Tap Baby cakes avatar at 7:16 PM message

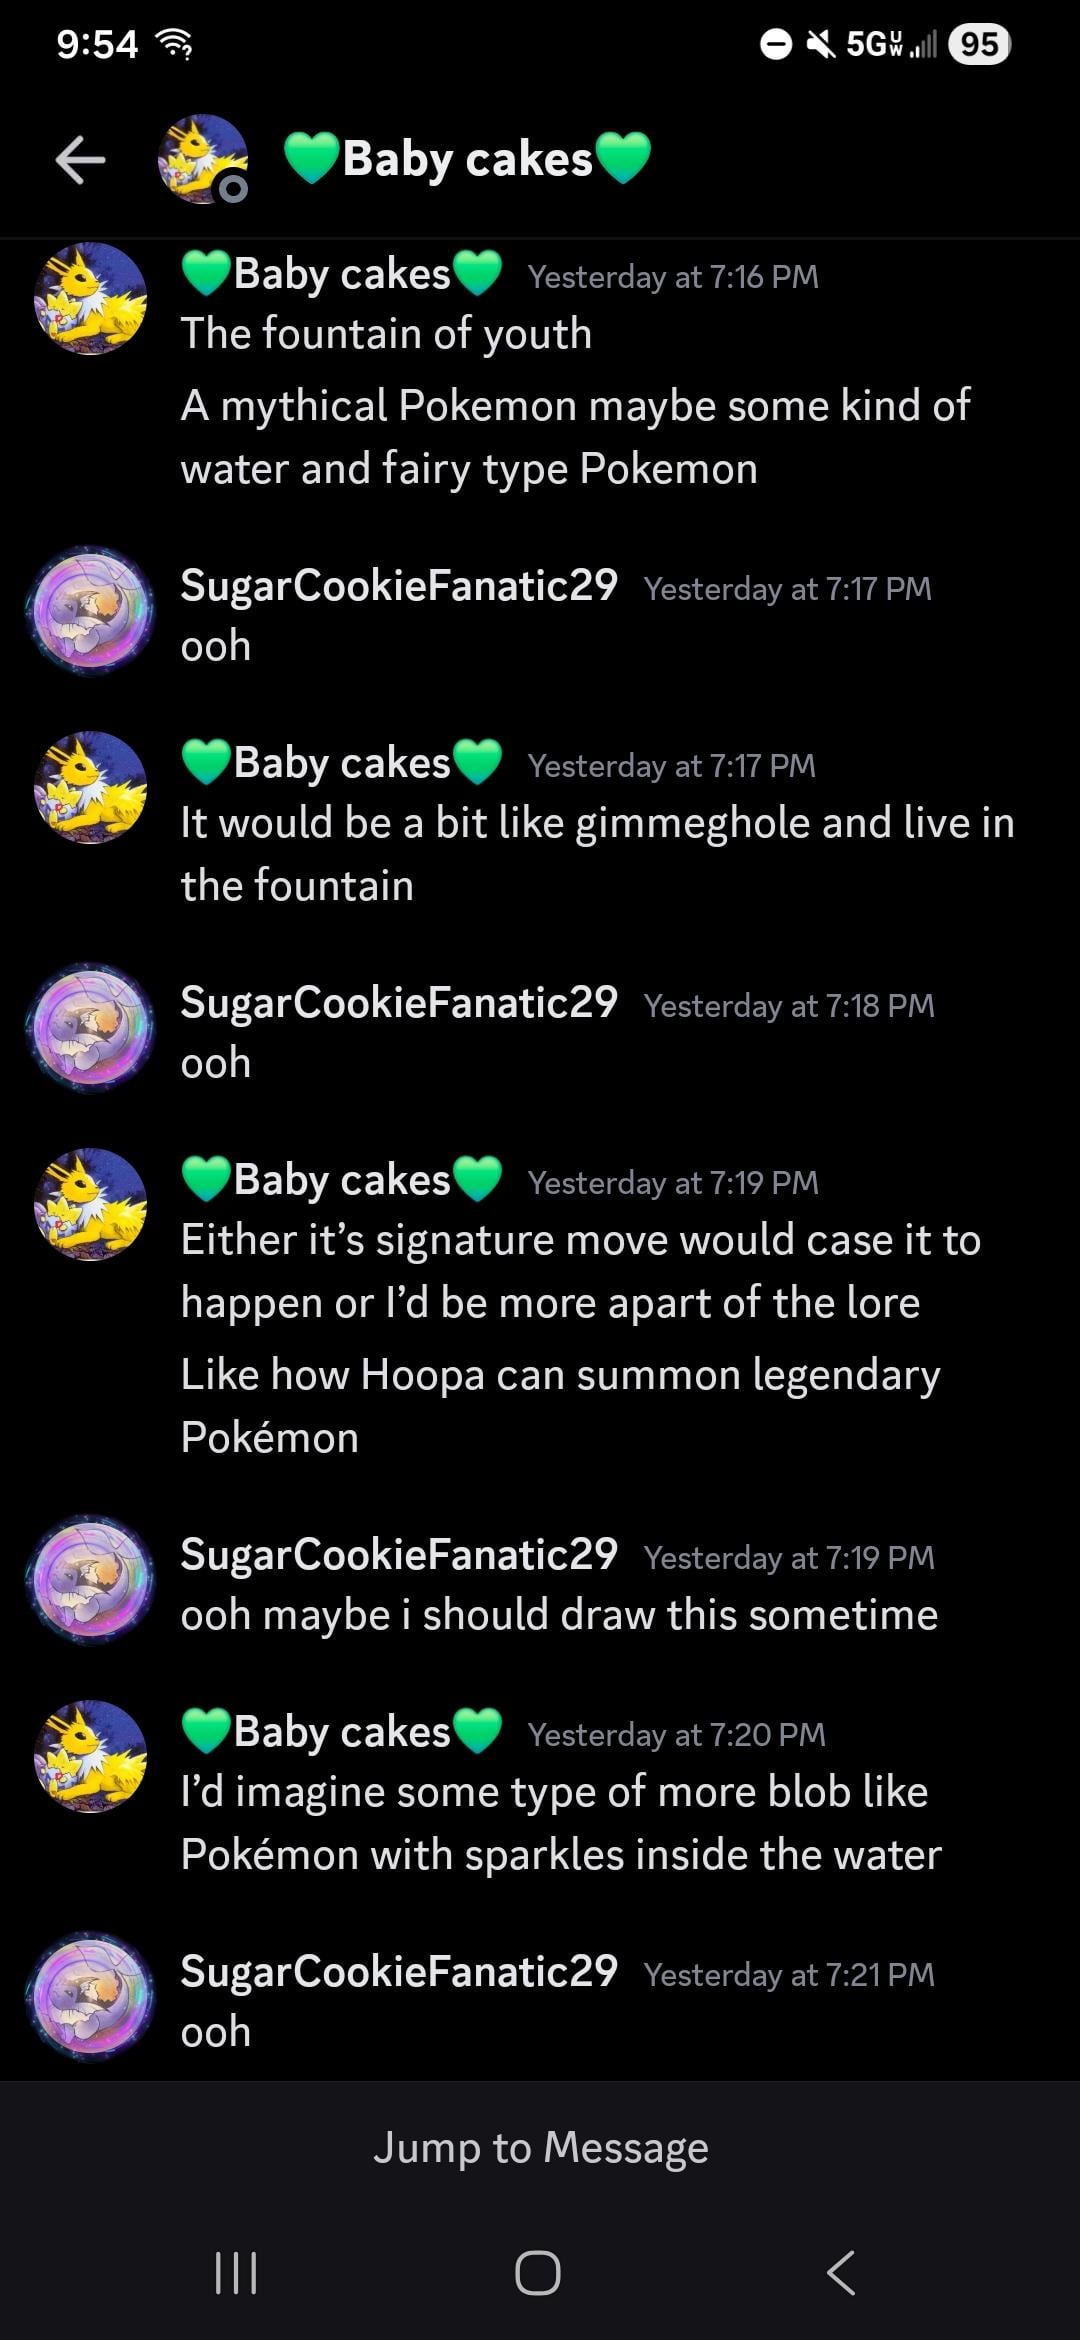click(90, 298)
